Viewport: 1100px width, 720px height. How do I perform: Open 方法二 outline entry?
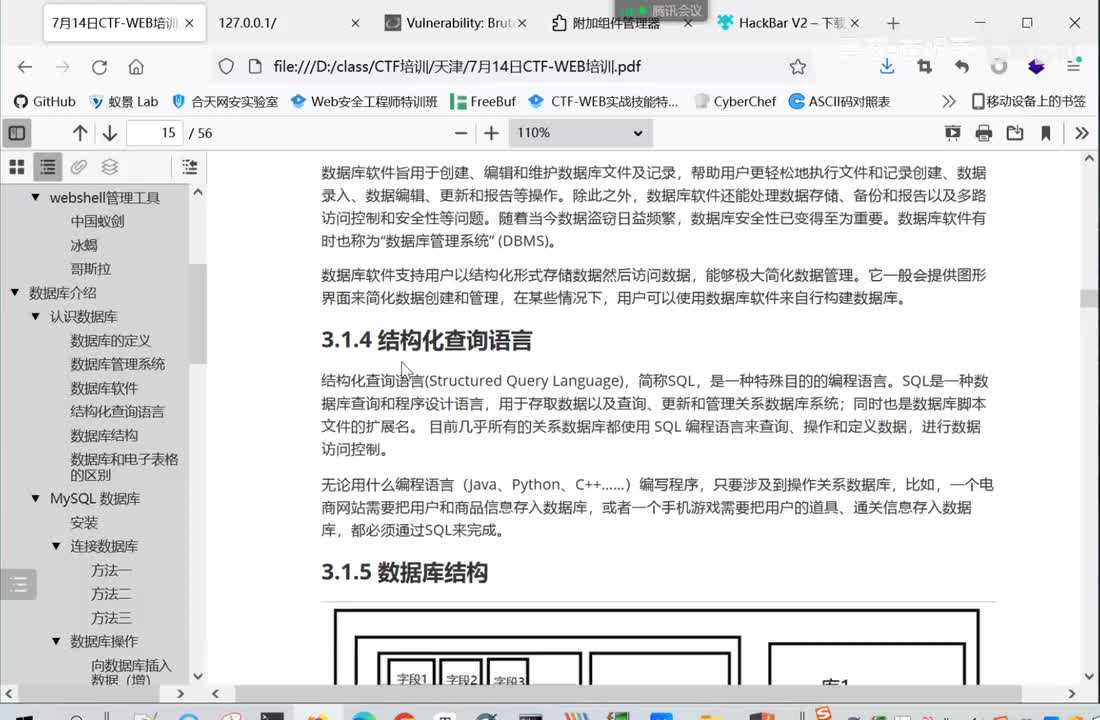pos(111,594)
